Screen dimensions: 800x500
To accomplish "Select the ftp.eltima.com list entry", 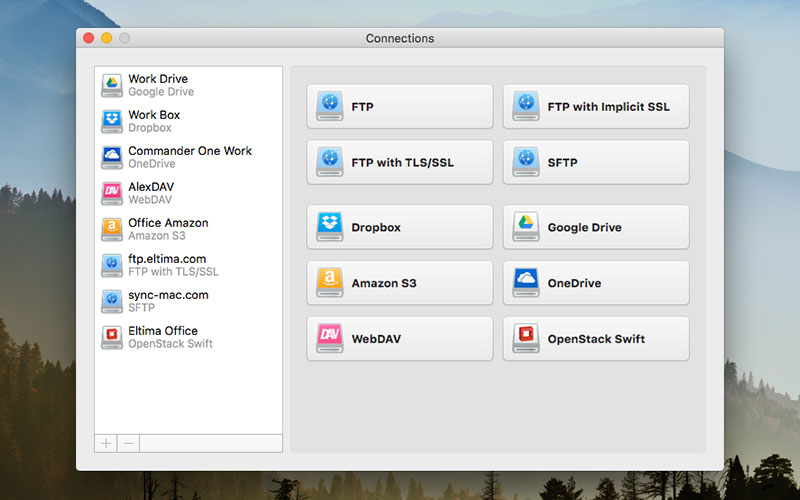I will coord(188,265).
